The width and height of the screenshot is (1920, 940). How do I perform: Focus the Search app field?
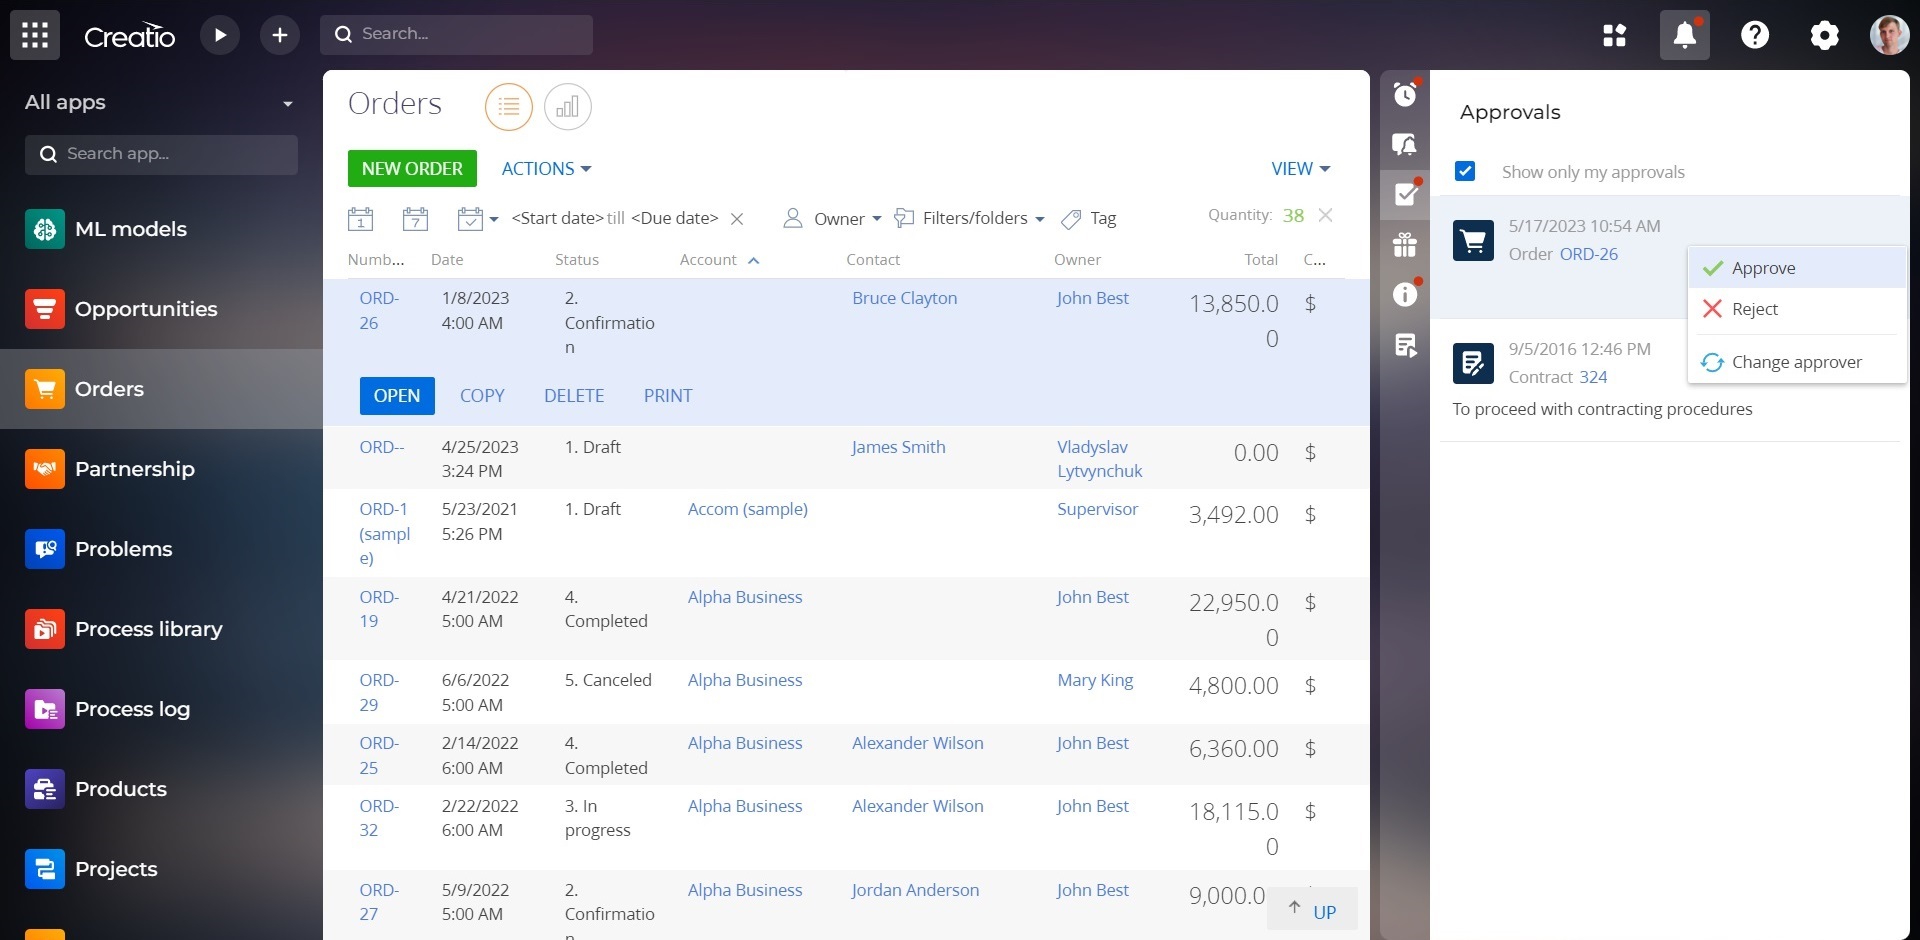161,154
